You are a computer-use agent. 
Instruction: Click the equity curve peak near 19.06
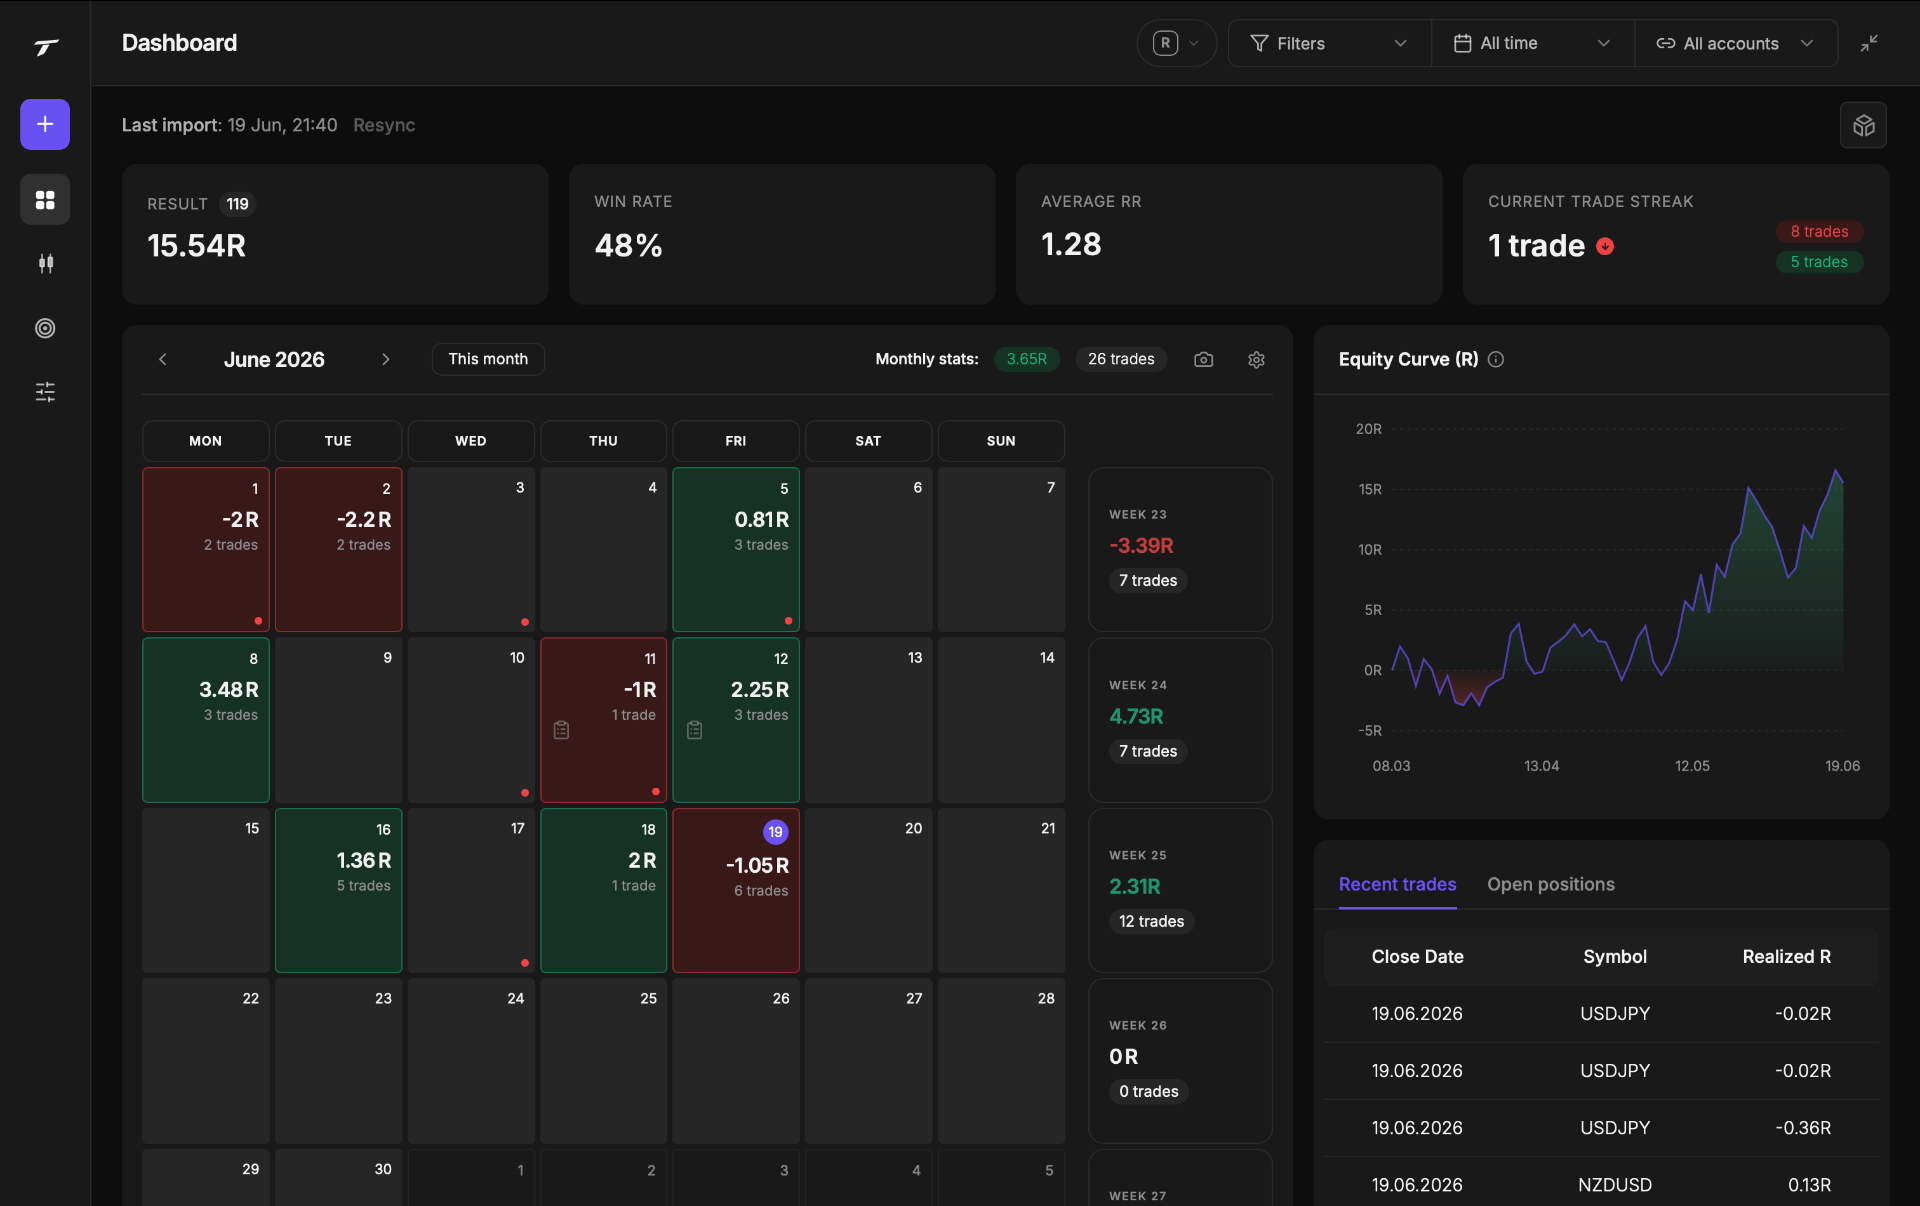point(1836,471)
